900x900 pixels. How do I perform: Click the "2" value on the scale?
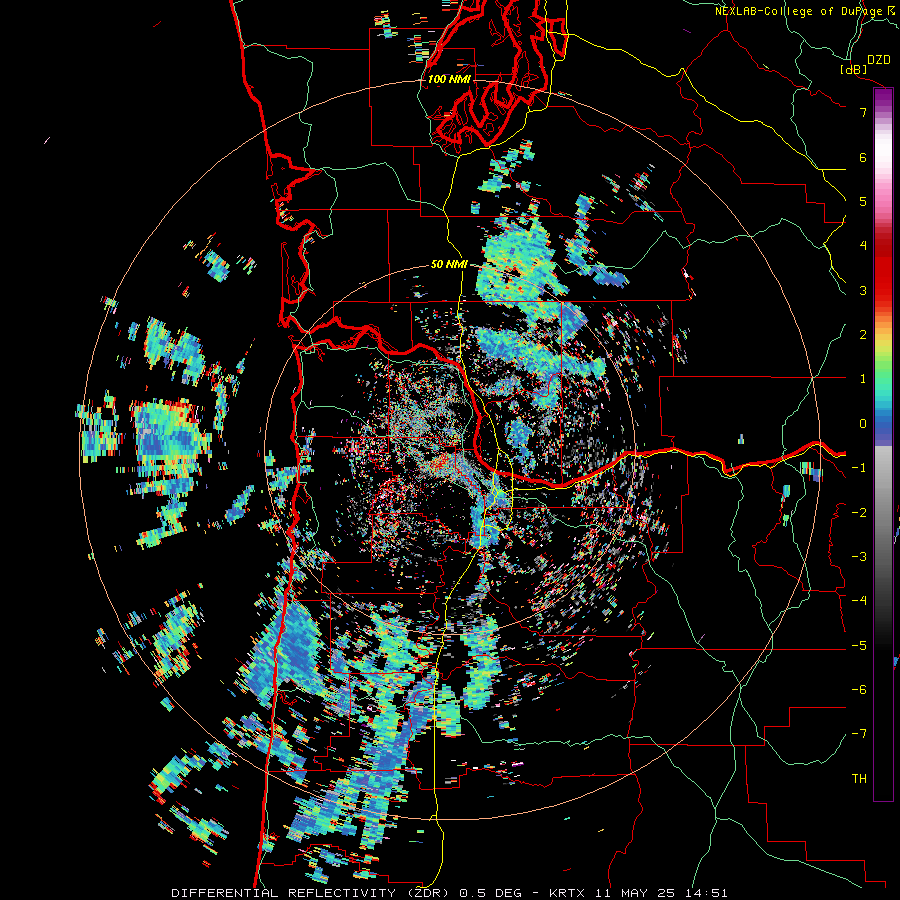863,335
